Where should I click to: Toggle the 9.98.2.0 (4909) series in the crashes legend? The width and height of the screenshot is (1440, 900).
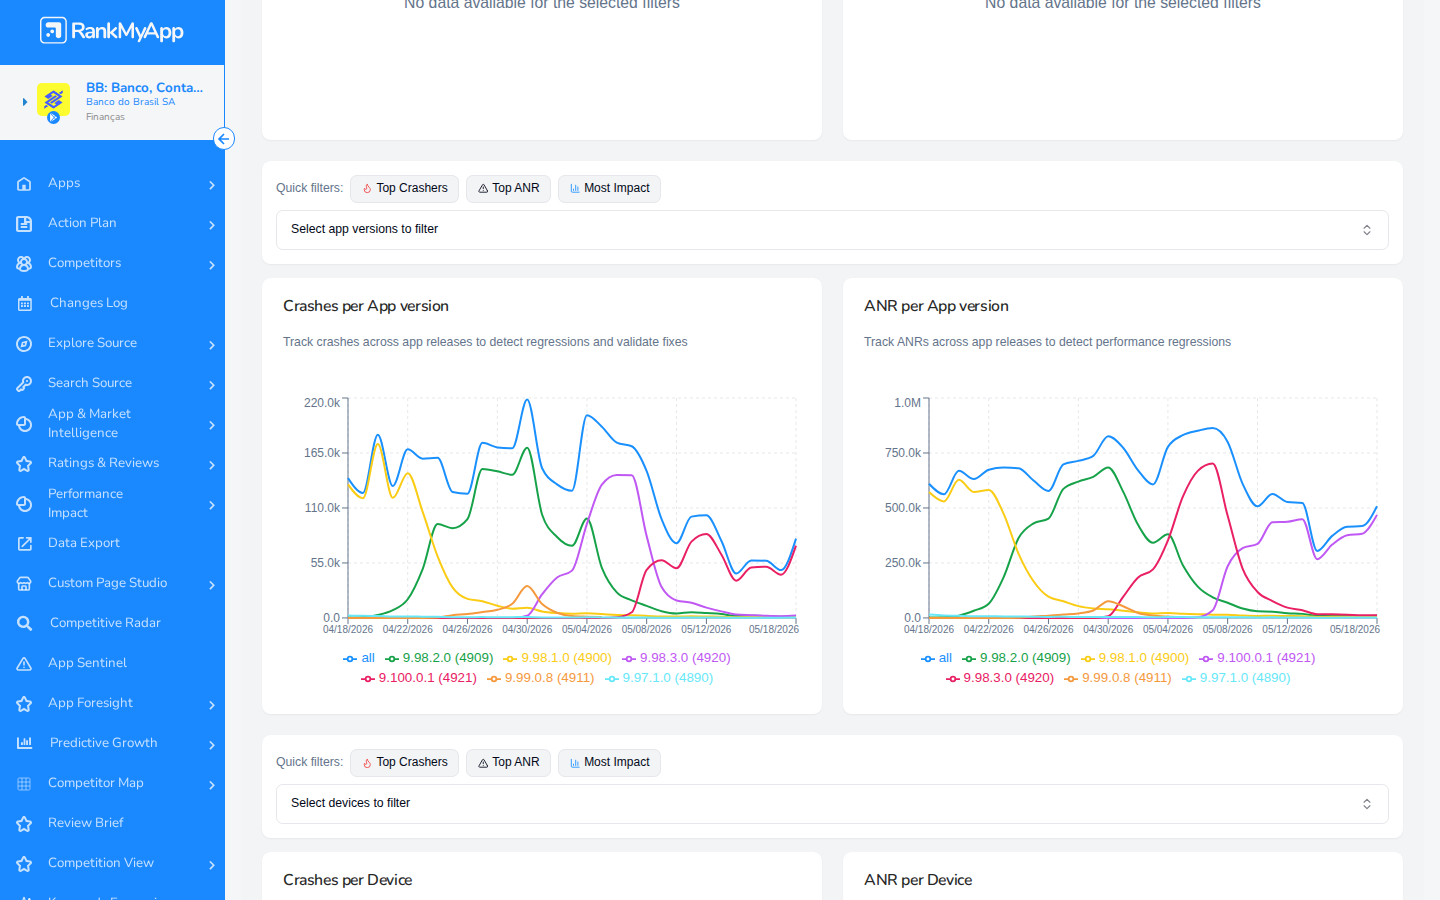[439, 658]
